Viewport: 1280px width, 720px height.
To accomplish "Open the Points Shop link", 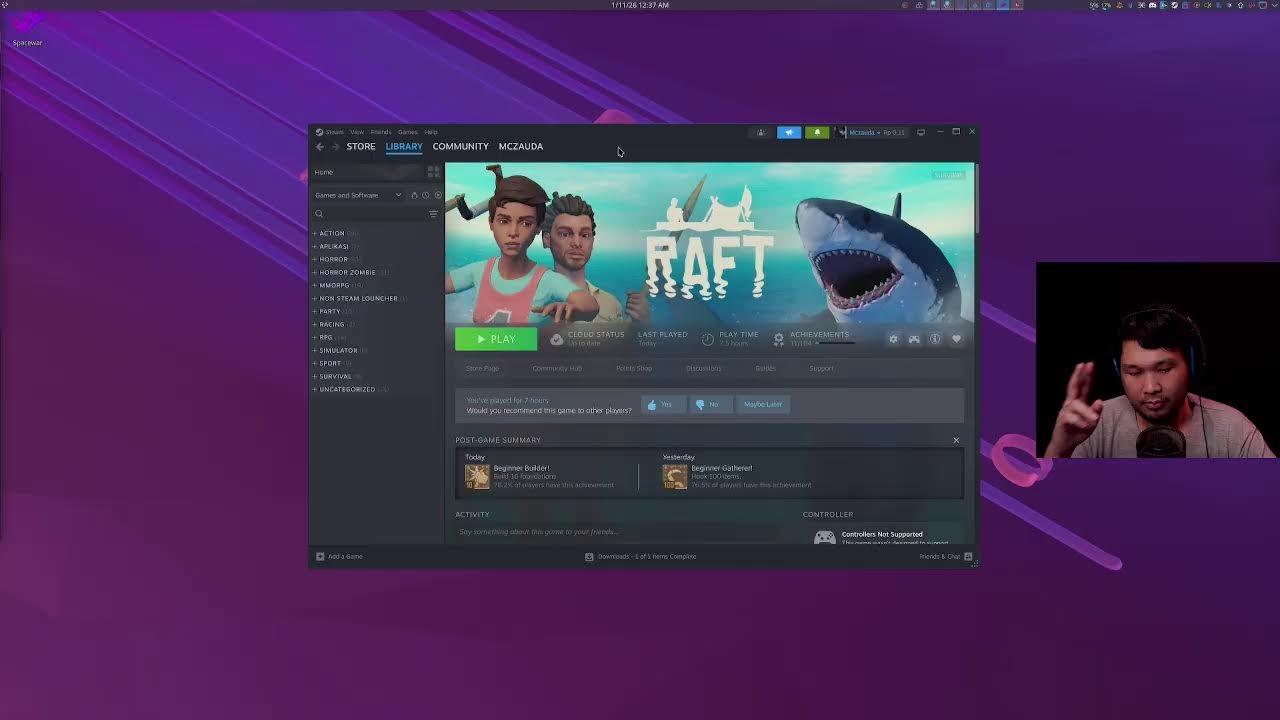I will pos(634,368).
